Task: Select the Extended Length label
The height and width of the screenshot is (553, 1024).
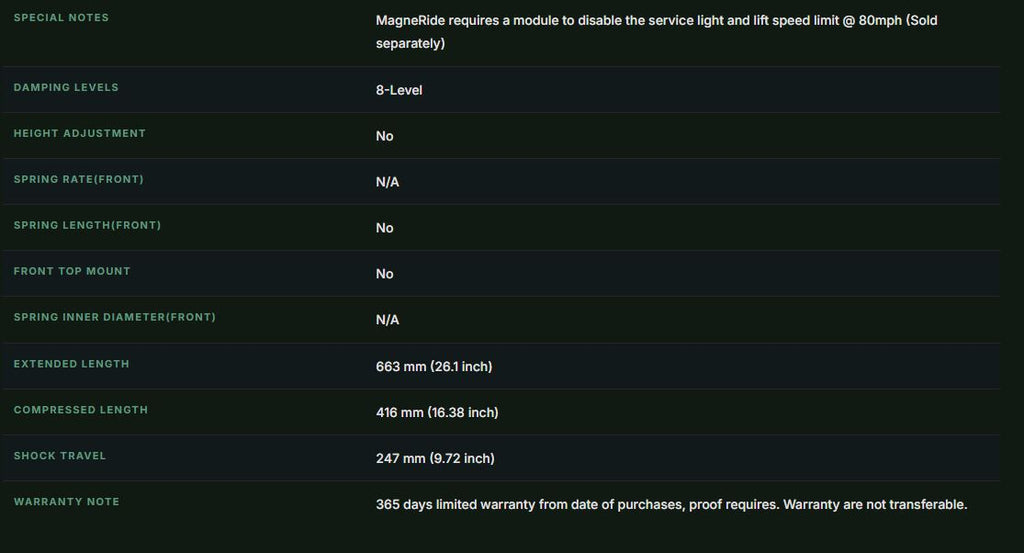Action: 71,364
